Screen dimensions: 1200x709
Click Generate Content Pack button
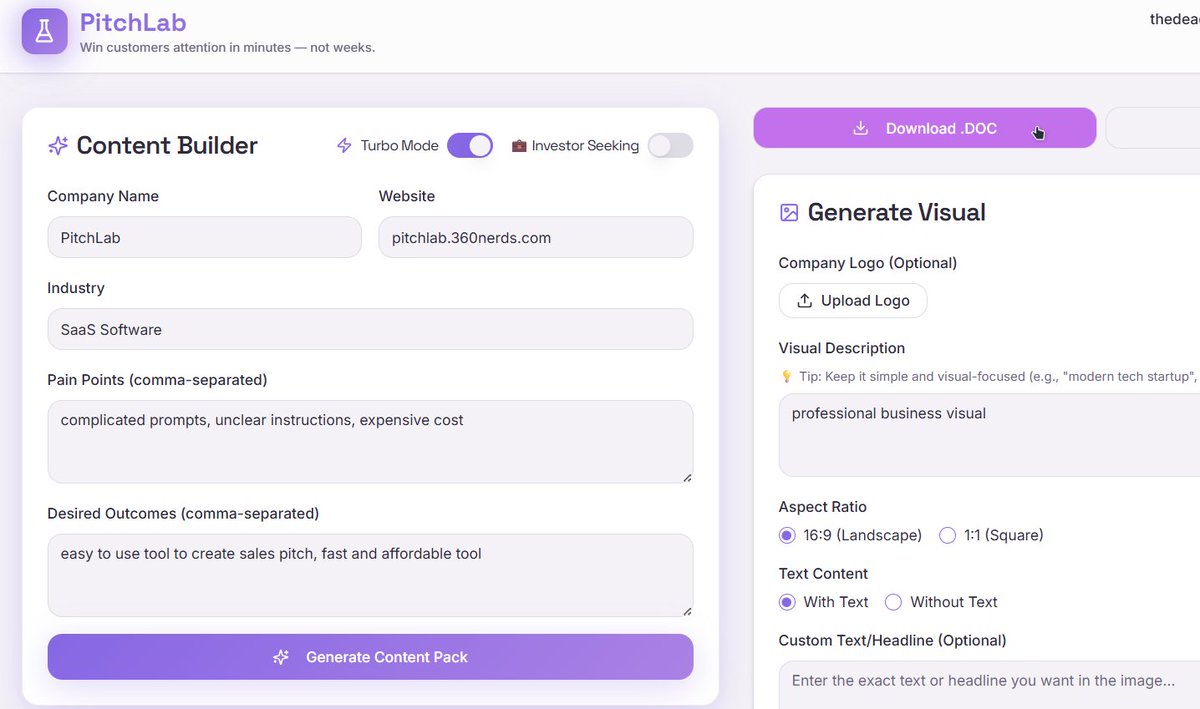370,657
